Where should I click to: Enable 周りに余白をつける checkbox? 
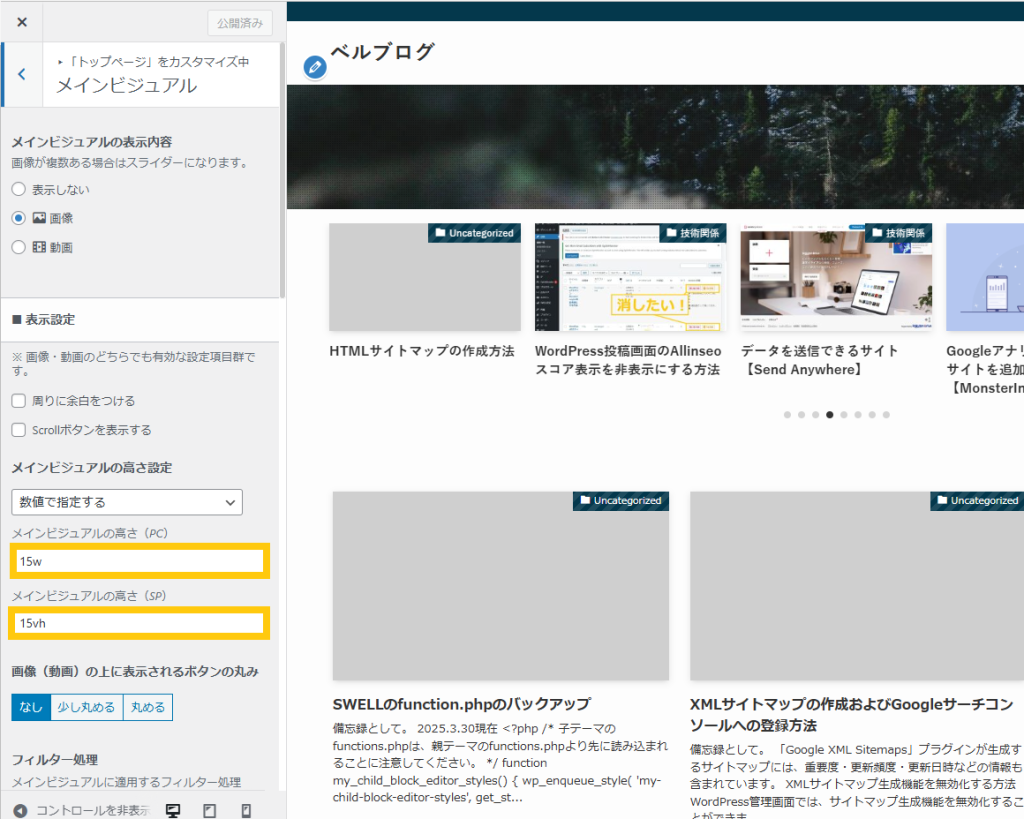(19, 401)
